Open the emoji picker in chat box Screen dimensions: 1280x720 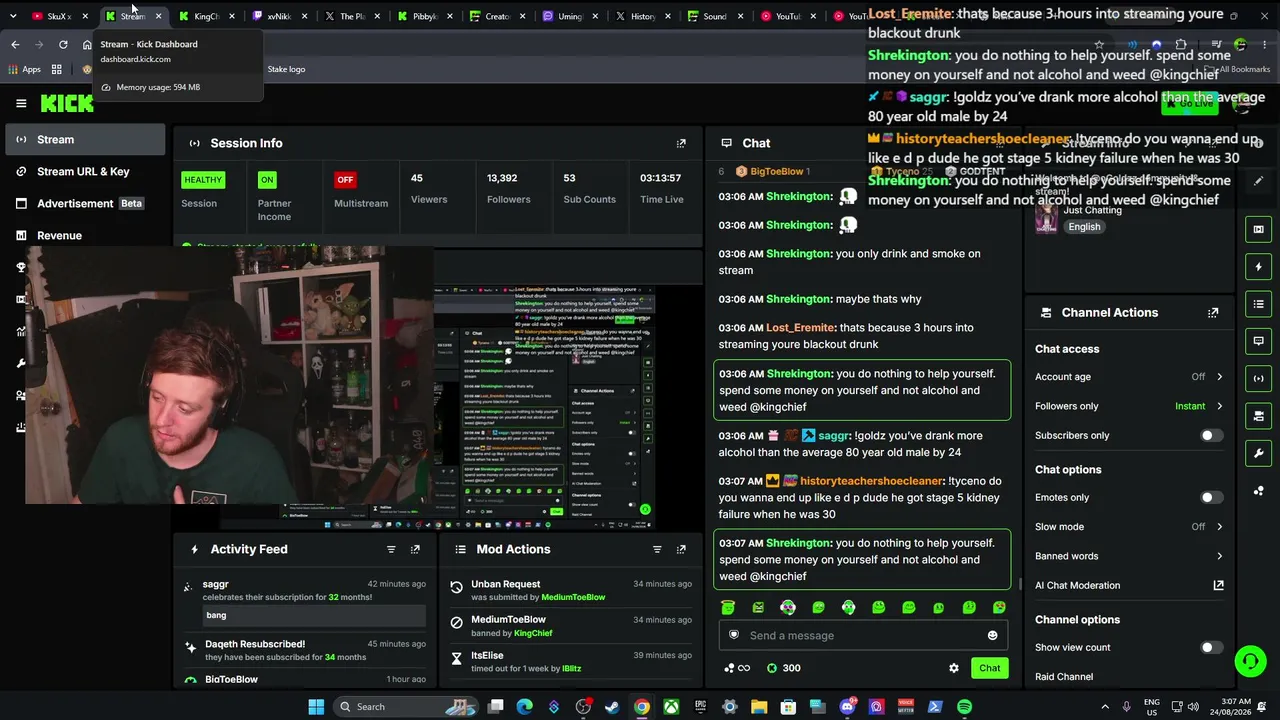(992, 635)
